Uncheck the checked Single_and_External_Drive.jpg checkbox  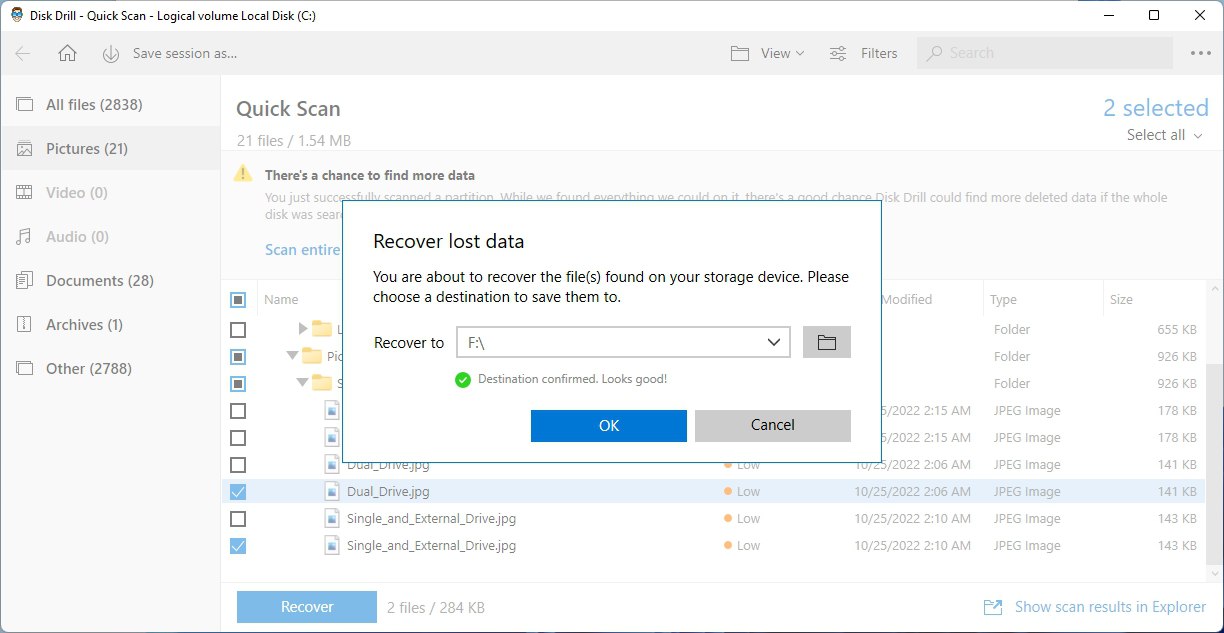pyautogui.click(x=238, y=545)
